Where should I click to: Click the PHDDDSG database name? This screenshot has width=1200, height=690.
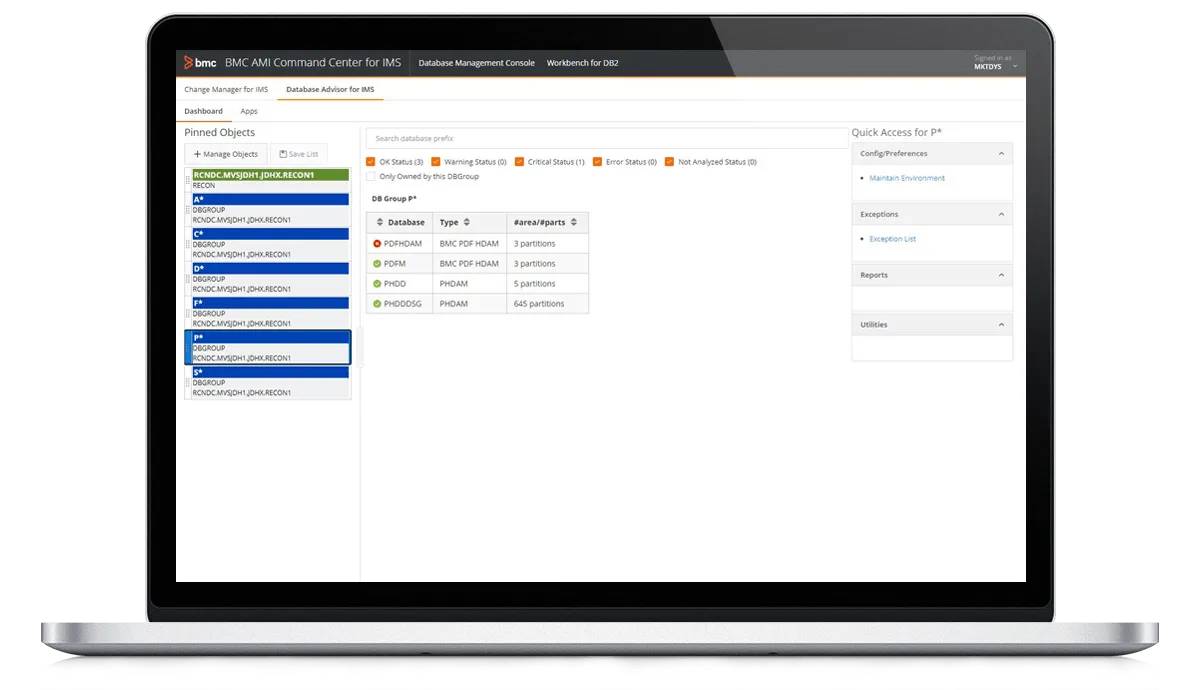tap(403, 303)
